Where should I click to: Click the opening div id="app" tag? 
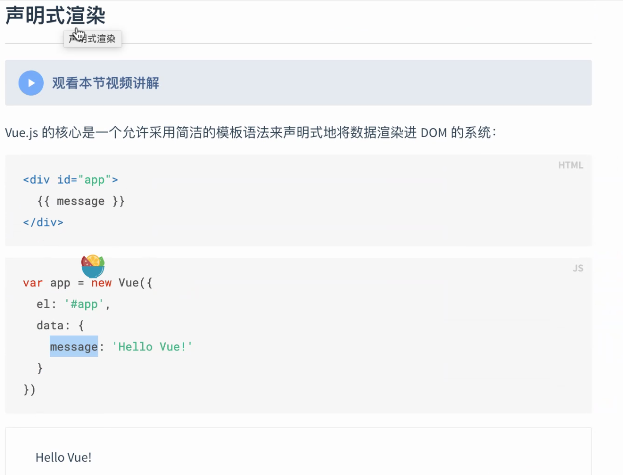click(70, 180)
